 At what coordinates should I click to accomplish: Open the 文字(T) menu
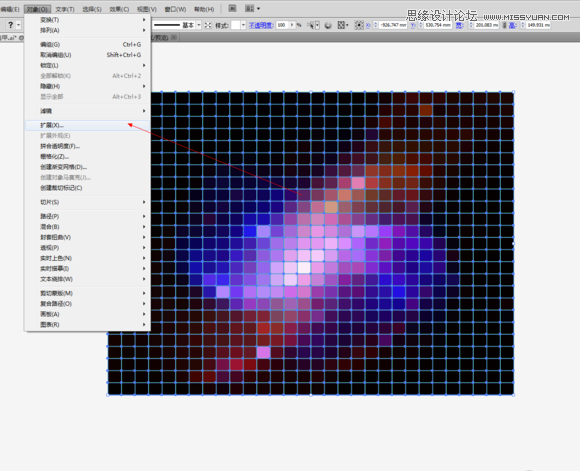point(65,9)
